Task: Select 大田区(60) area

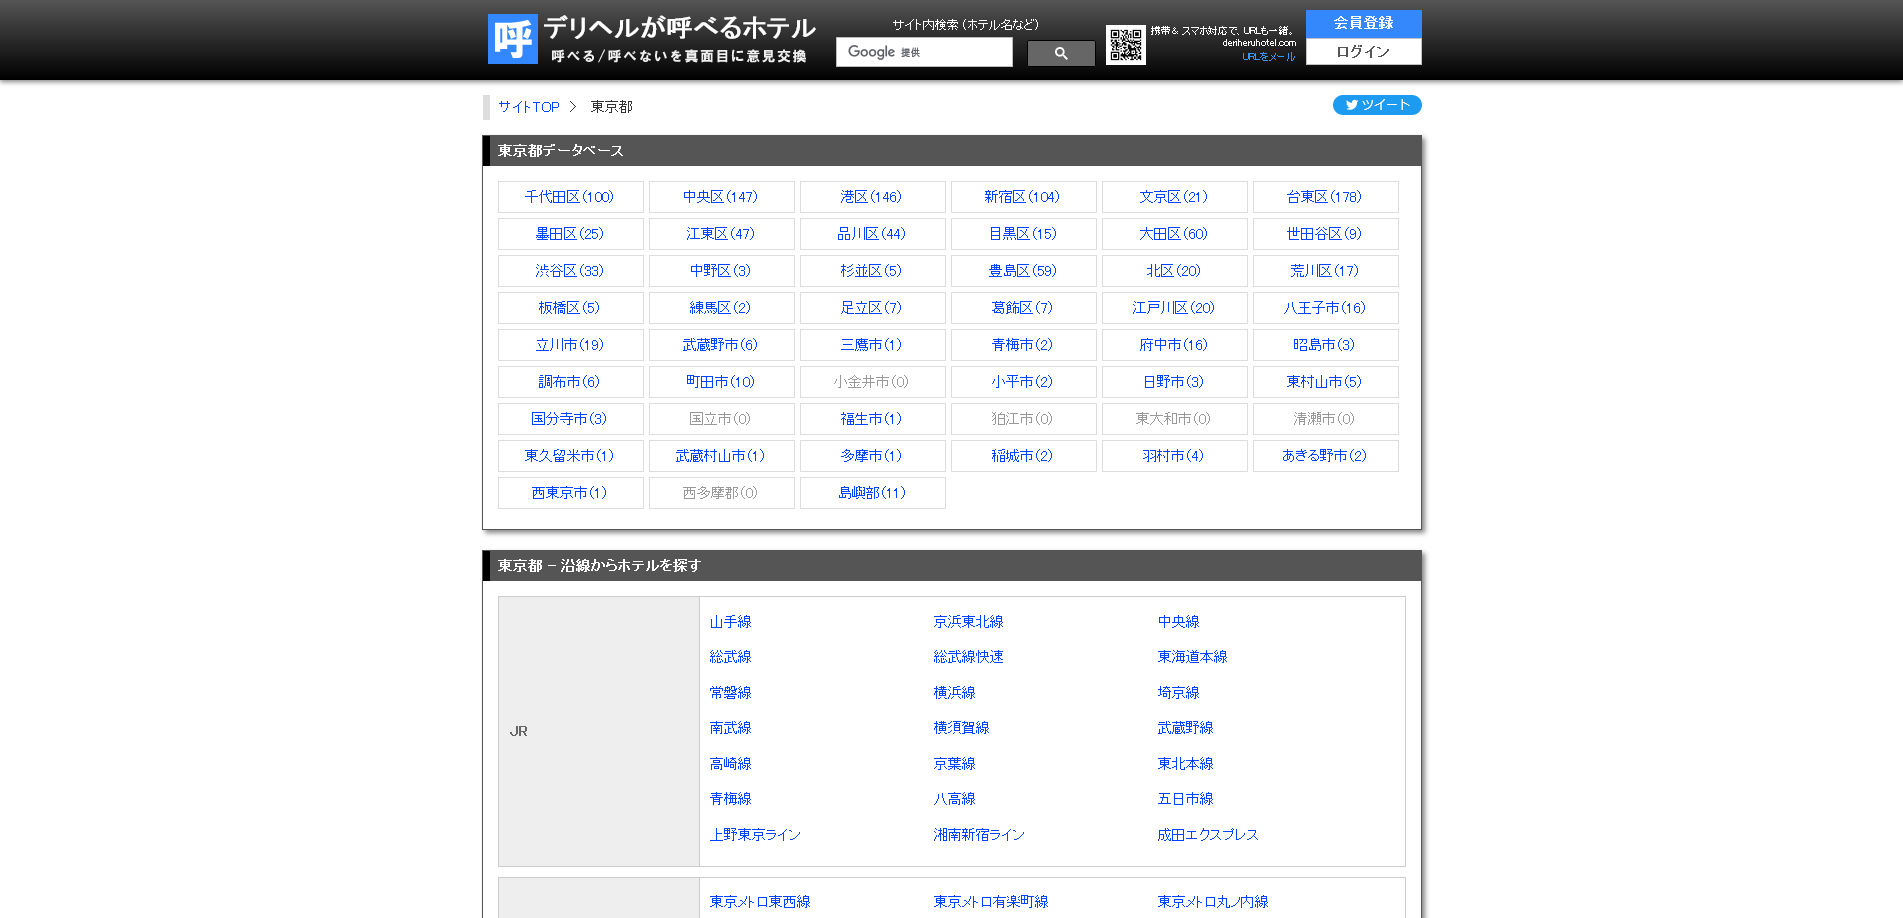Action: pos(1174,234)
